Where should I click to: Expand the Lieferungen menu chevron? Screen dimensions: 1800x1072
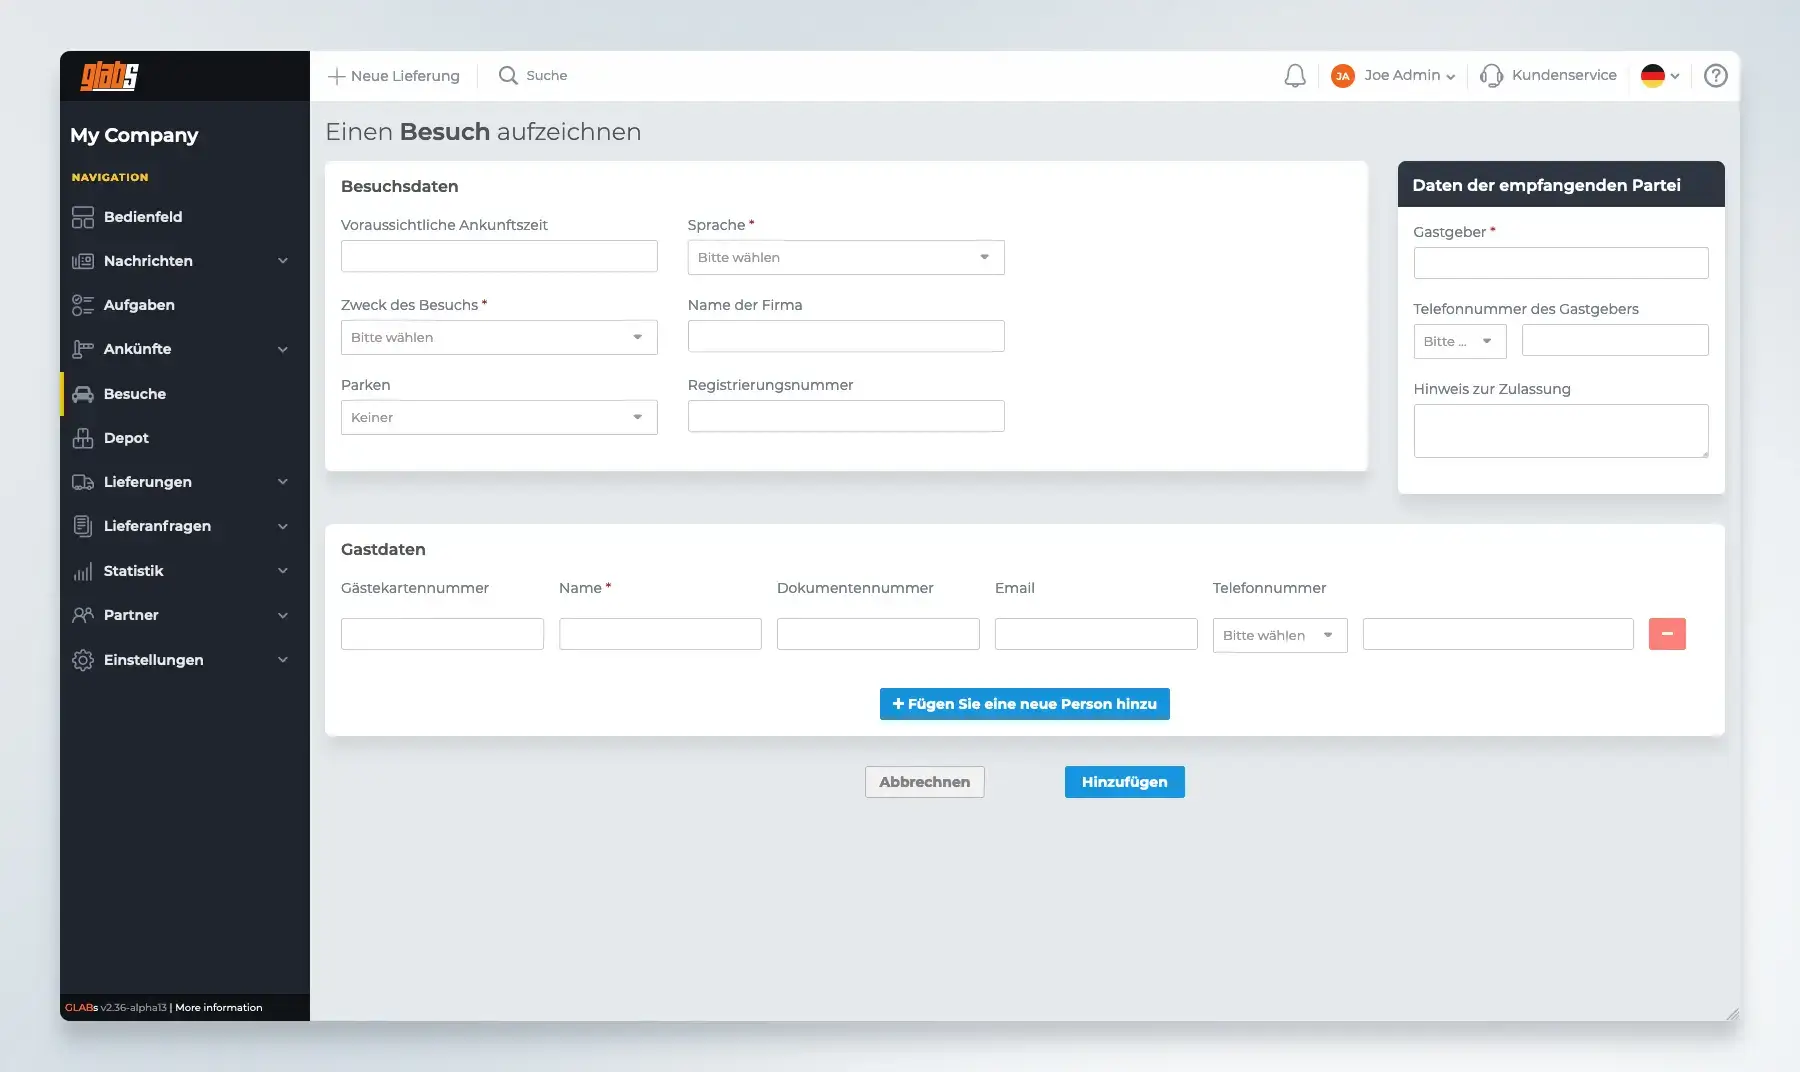[283, 482]
